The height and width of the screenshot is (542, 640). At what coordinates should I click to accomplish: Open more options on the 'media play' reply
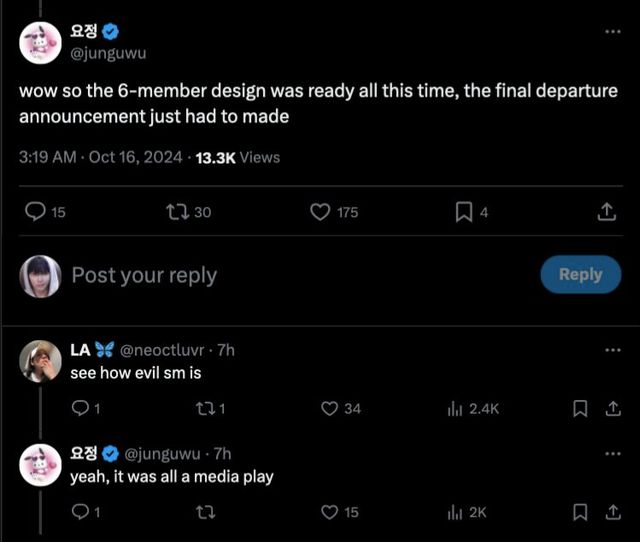coord(612,453)
